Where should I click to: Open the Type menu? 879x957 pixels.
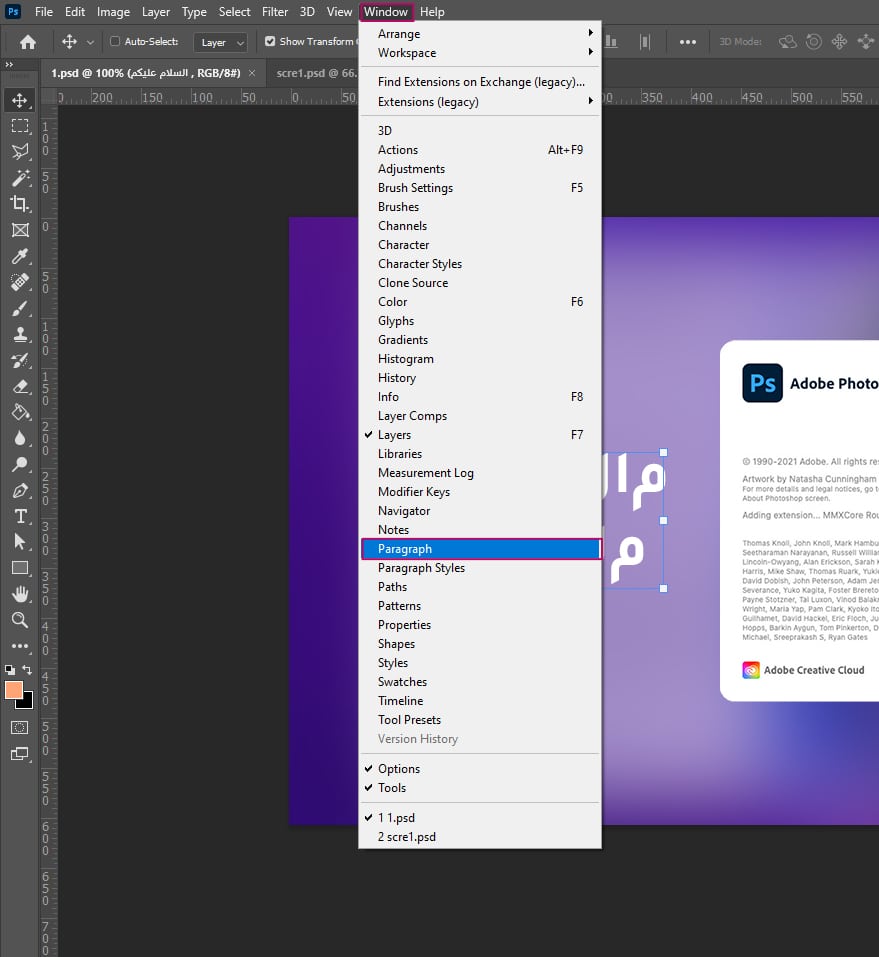point(194,12)
